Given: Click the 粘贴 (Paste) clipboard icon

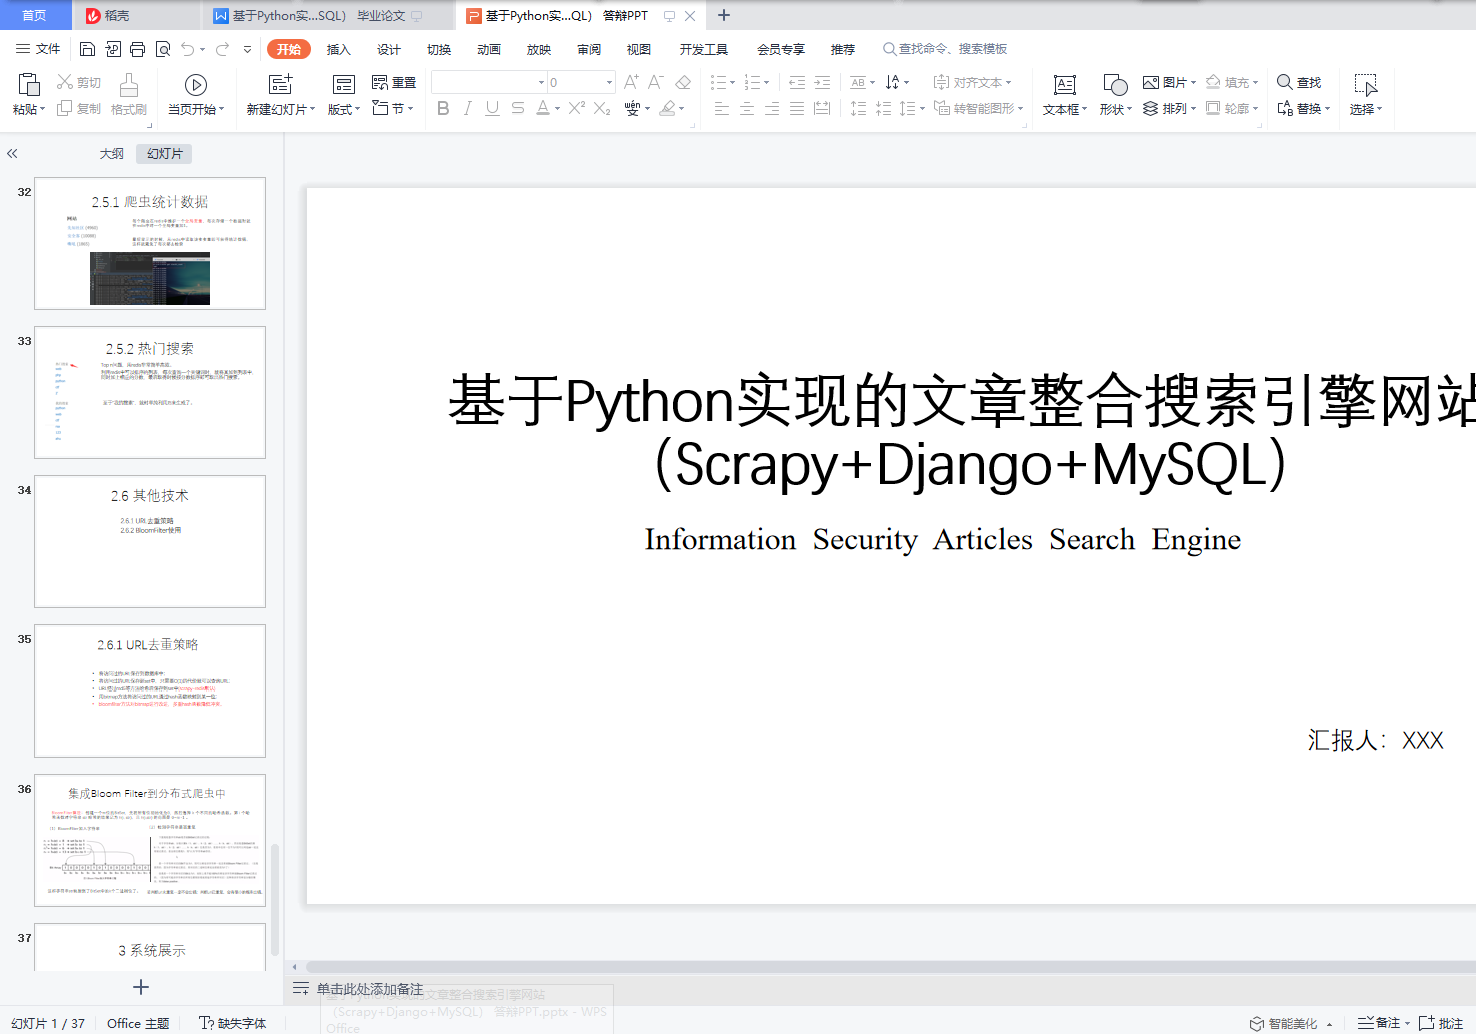Looking at the screenshot, I should pos(28,85).
